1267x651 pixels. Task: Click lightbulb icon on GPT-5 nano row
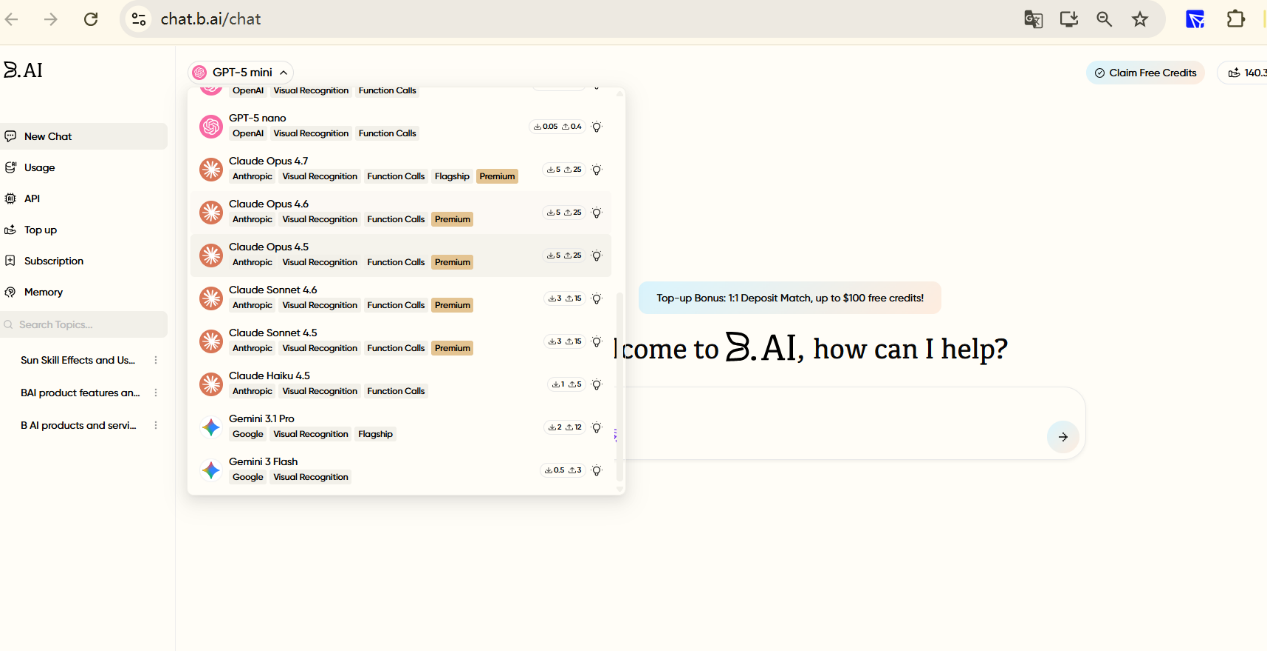(x=597, y=127)
